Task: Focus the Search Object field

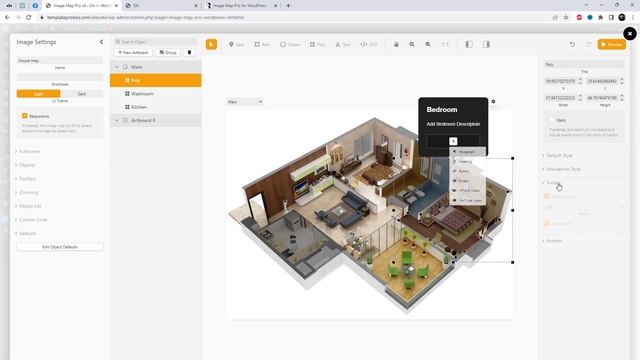Action: [156, 42]
